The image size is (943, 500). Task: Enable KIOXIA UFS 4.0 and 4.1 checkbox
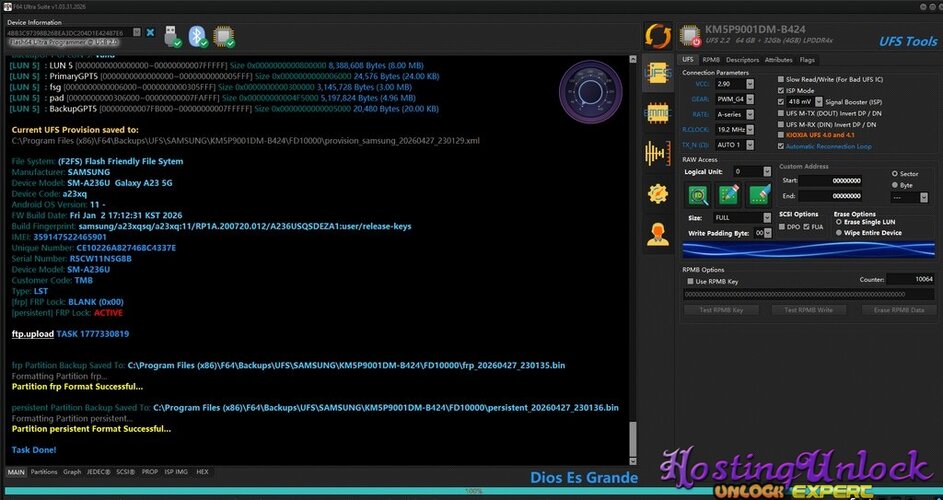click(781, 135)
